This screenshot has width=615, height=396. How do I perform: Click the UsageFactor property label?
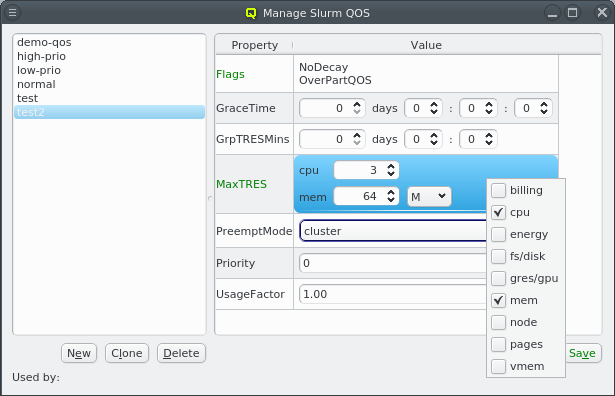(250, 294)
